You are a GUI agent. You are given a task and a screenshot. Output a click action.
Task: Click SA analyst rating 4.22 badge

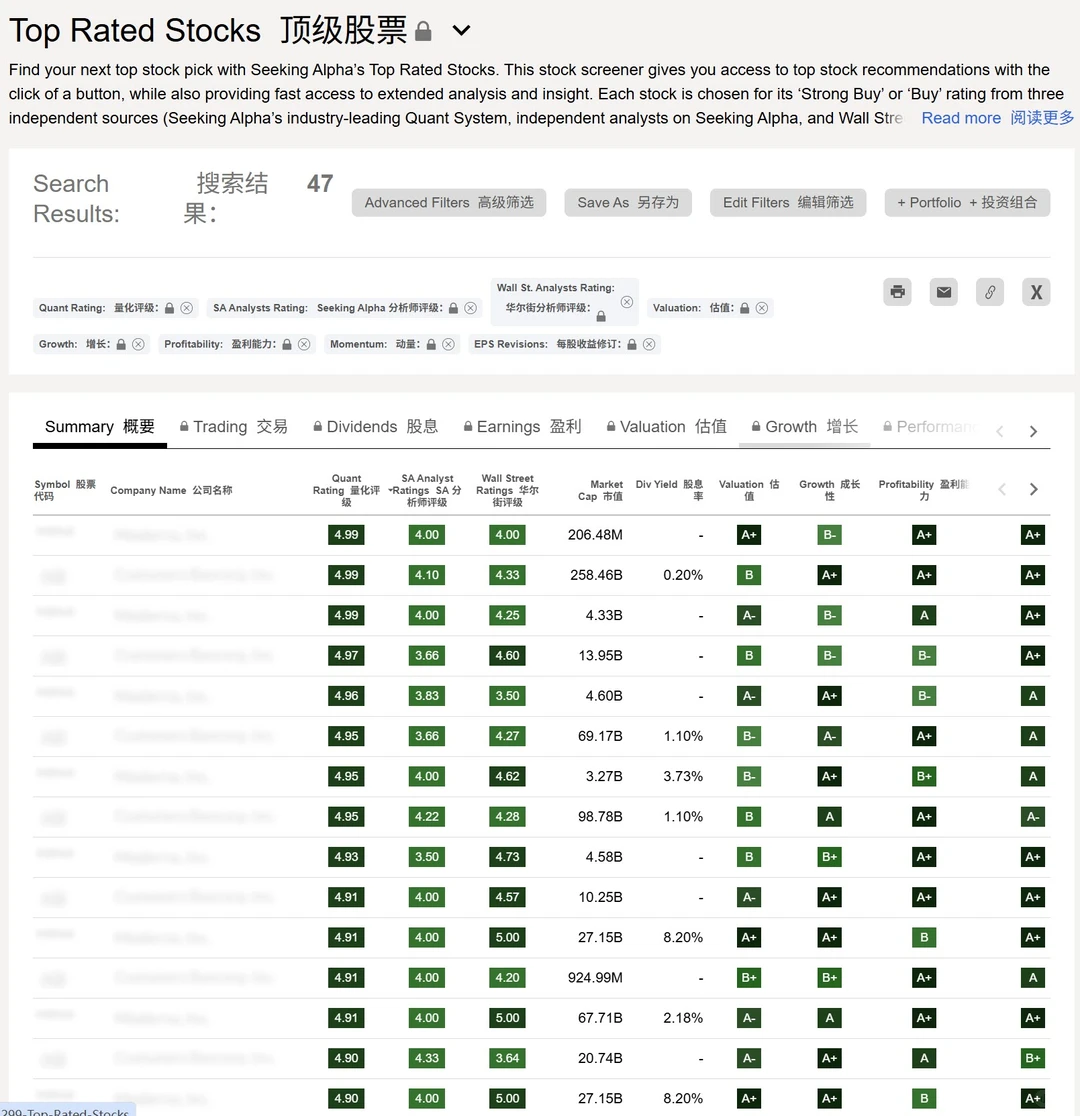click(x=426, y=816)
